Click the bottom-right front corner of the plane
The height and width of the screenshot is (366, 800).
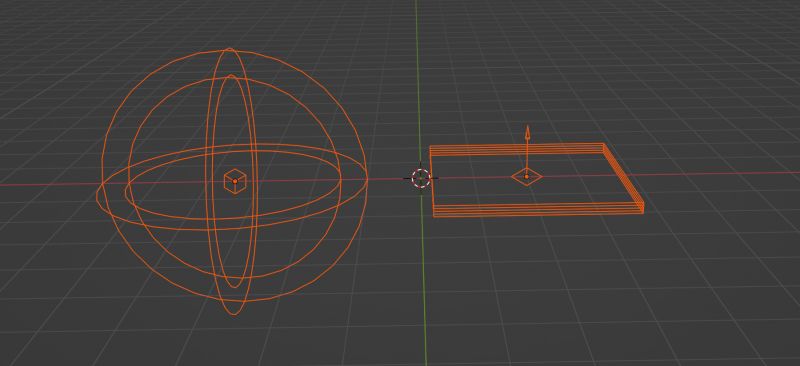(642, 210)
